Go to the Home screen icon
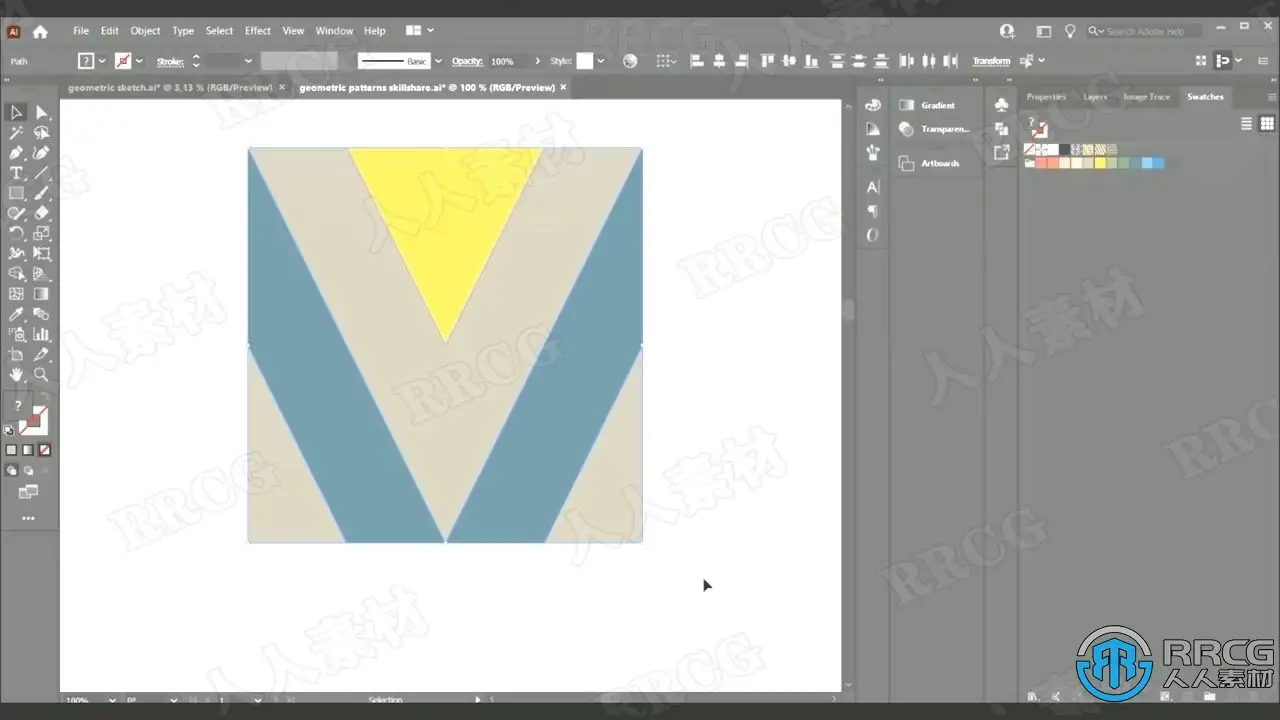1280x720 pixels. (x=40, y=31)
